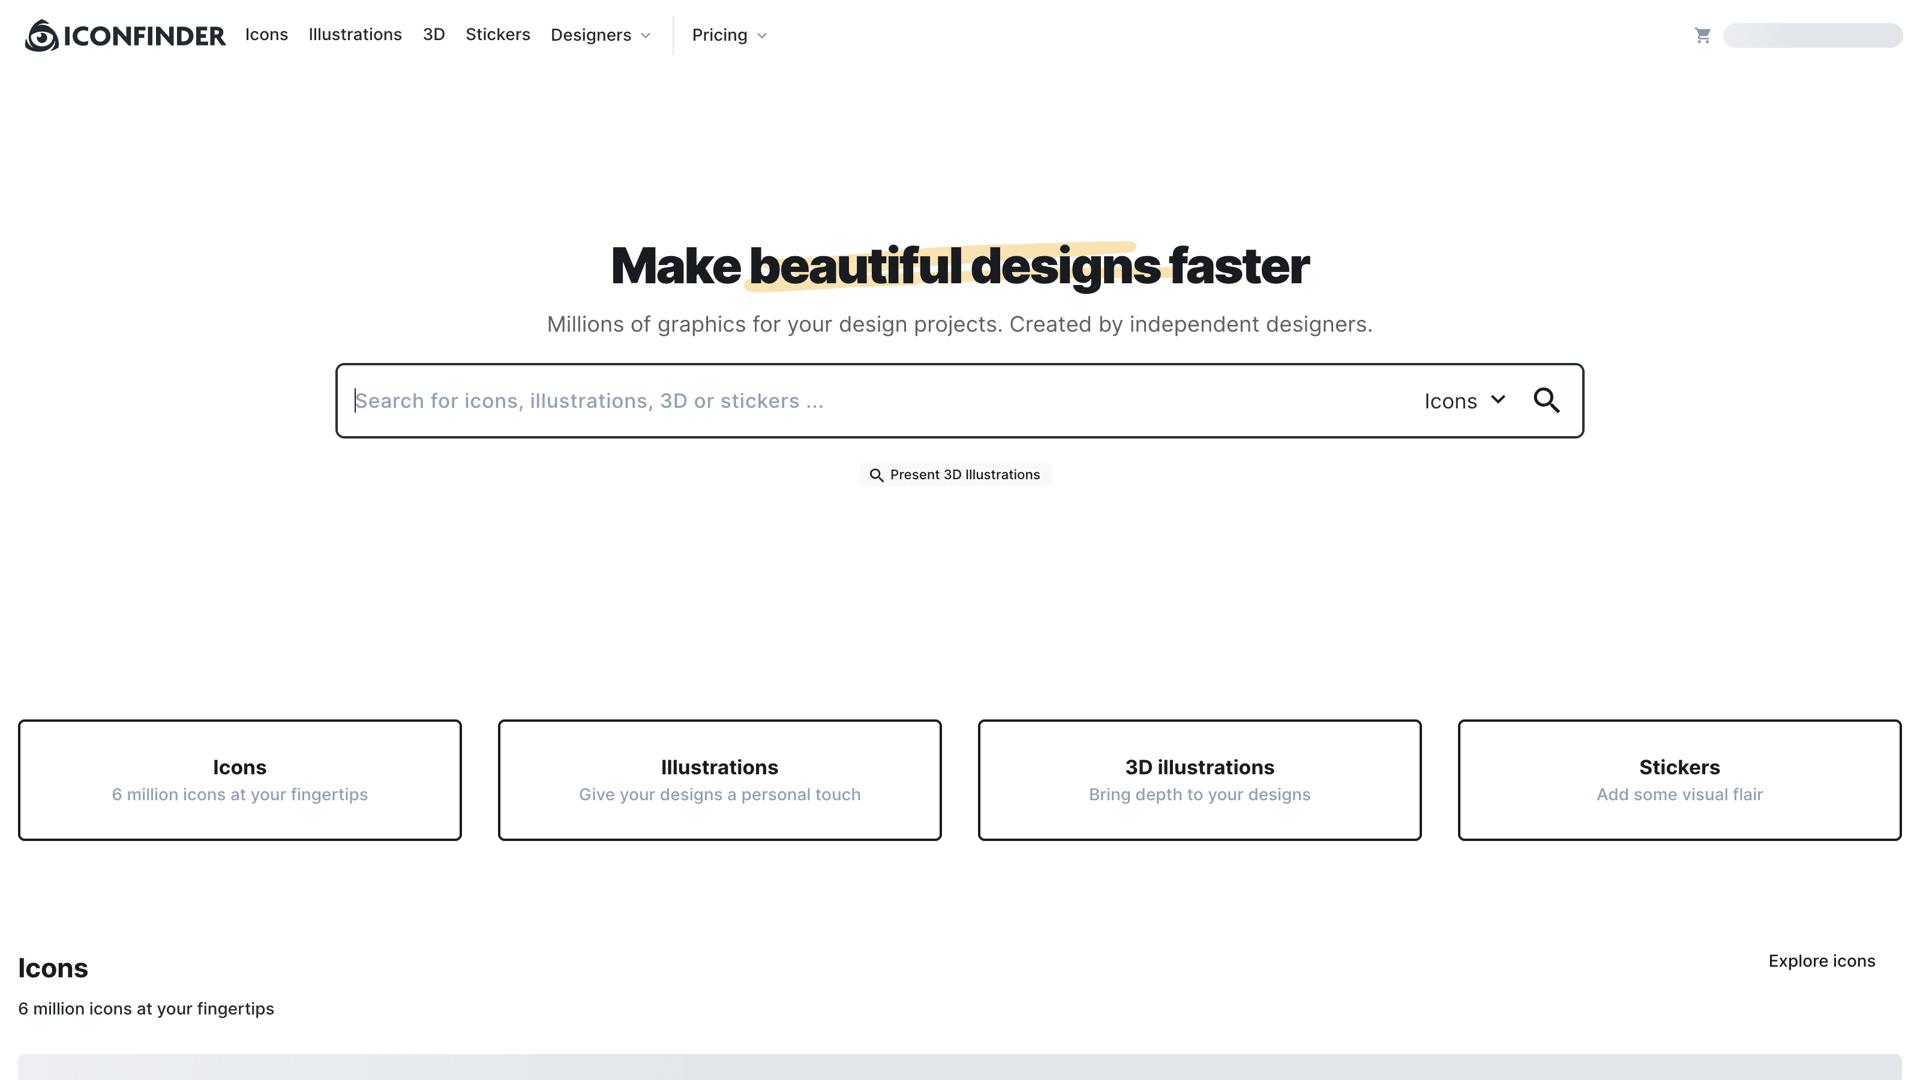
Task: Select Icons in the navigation bar
Action: (266, 35)
